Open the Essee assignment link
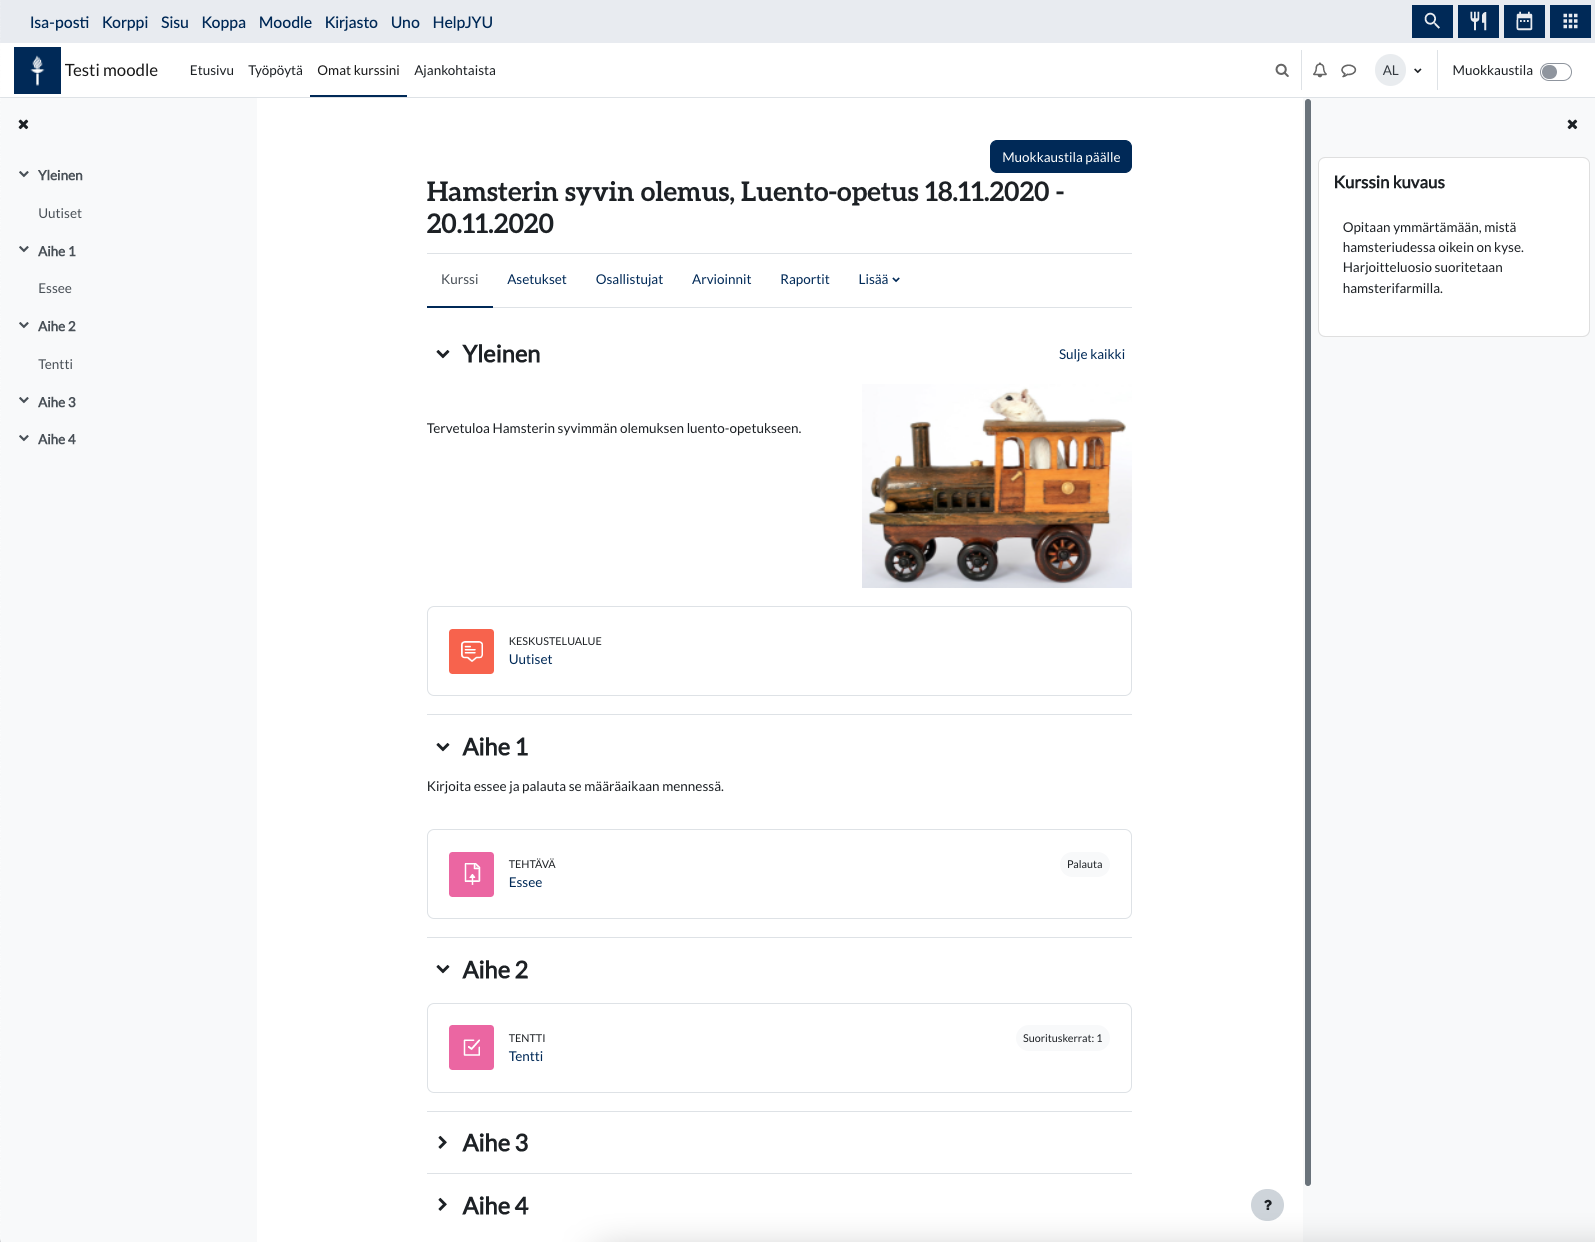Viewport: 1595px width, 1242px height. click(525, 882)
